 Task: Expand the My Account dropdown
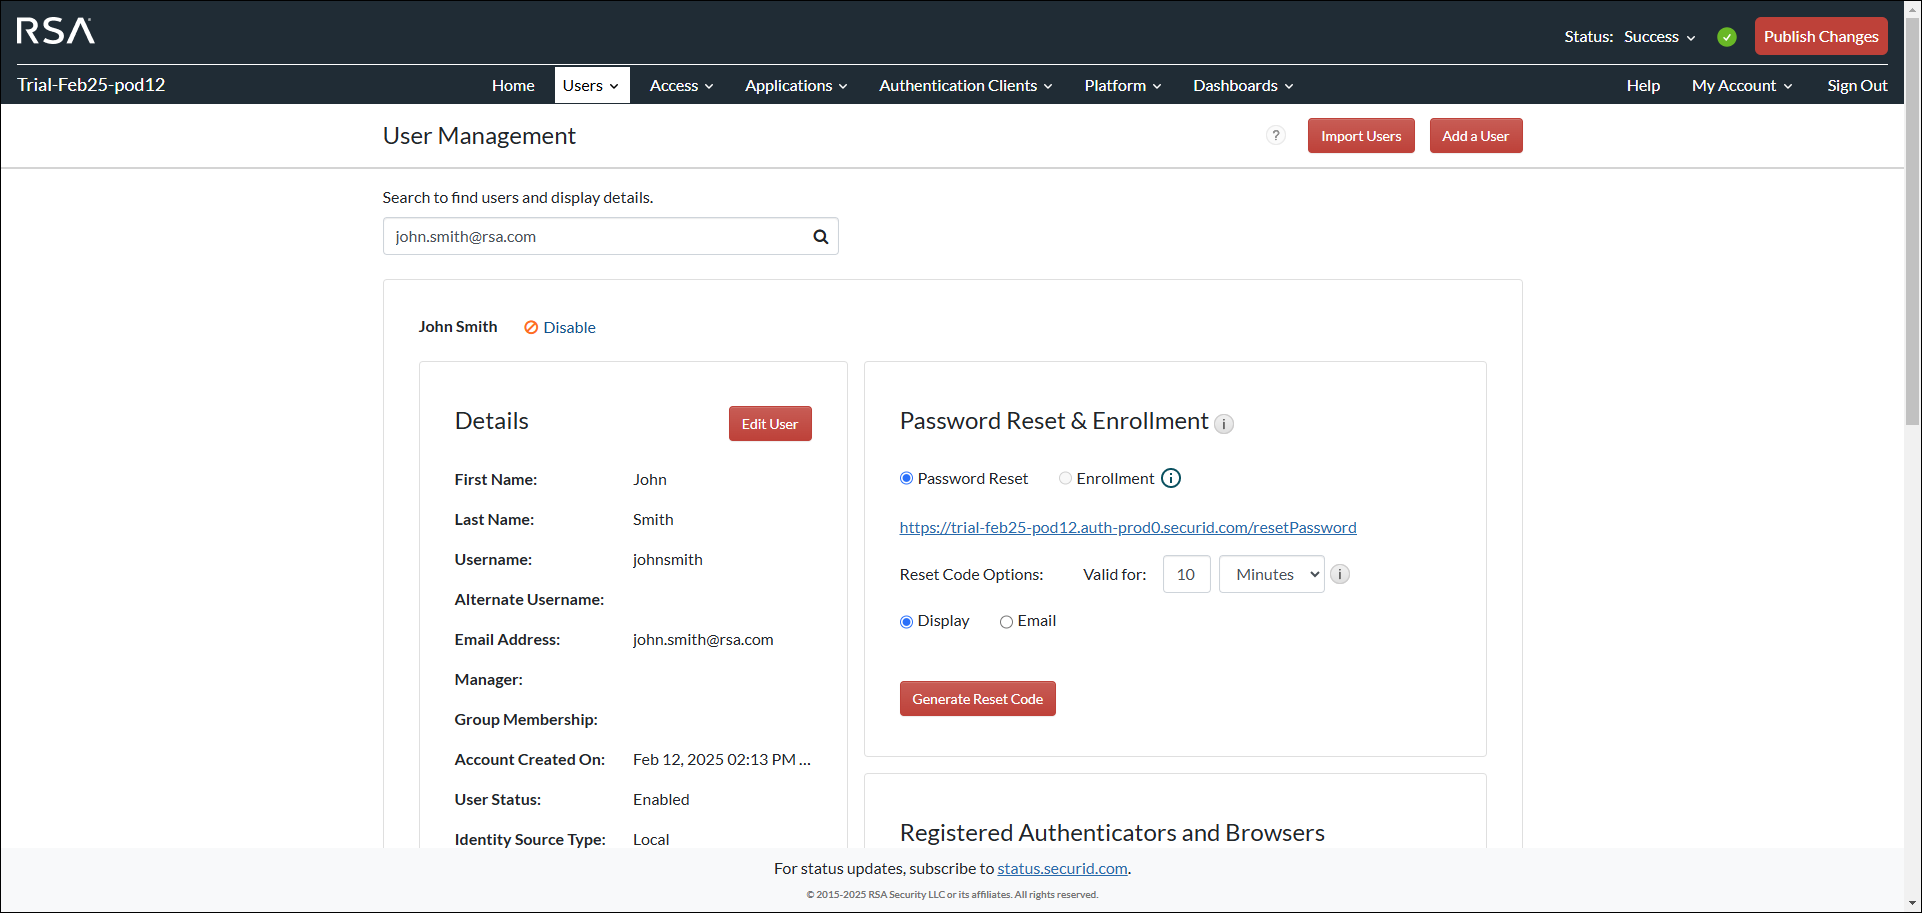point(1741,85)
